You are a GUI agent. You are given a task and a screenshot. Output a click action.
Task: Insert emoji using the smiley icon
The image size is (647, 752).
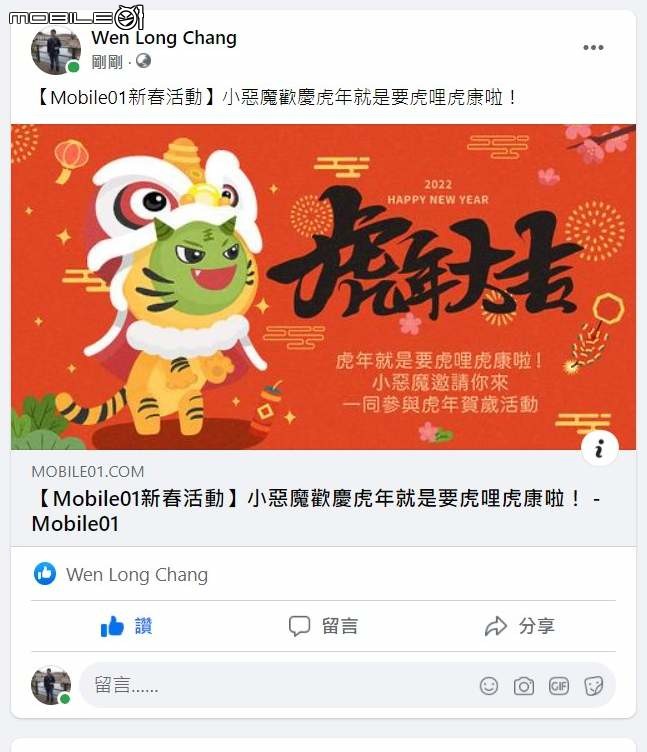pos(489,686)
